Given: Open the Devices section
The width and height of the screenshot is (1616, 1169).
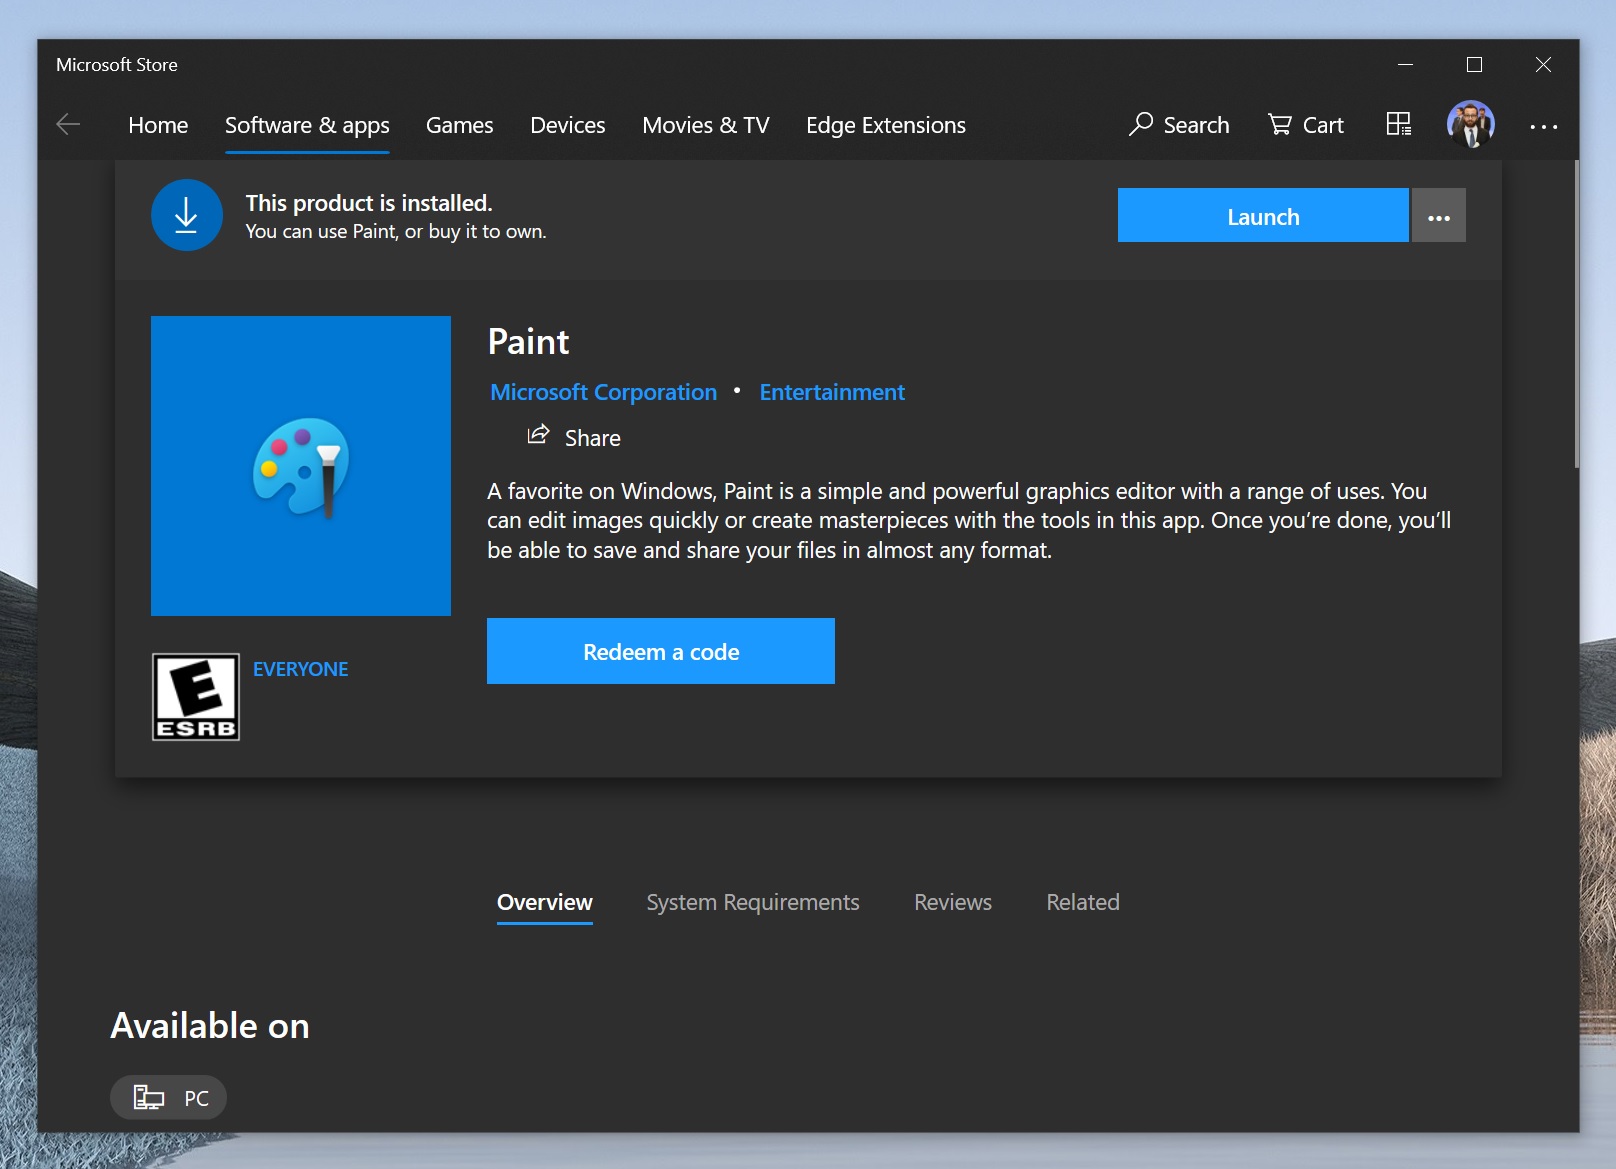Looking at the screenshot, I should click(568, 125).
